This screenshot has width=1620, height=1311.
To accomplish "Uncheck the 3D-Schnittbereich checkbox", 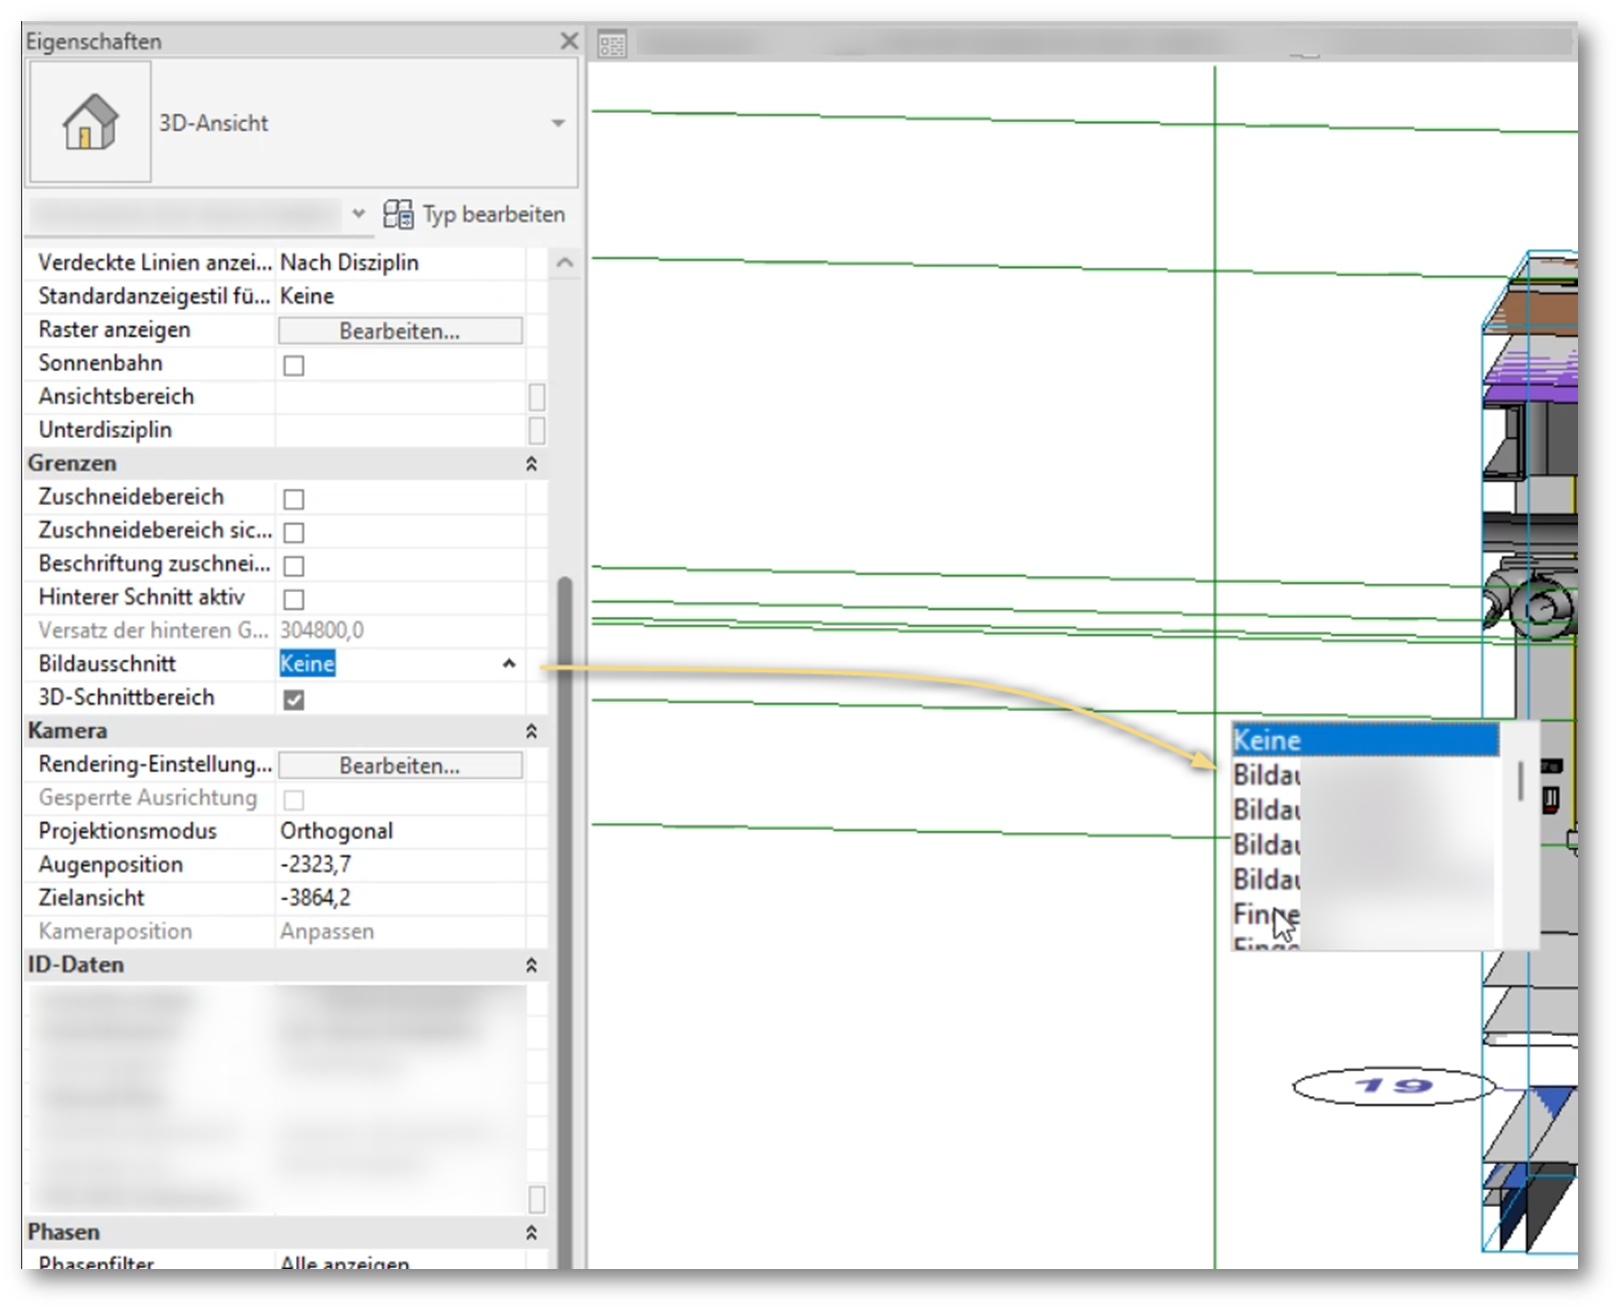I will tap(294, 699).
